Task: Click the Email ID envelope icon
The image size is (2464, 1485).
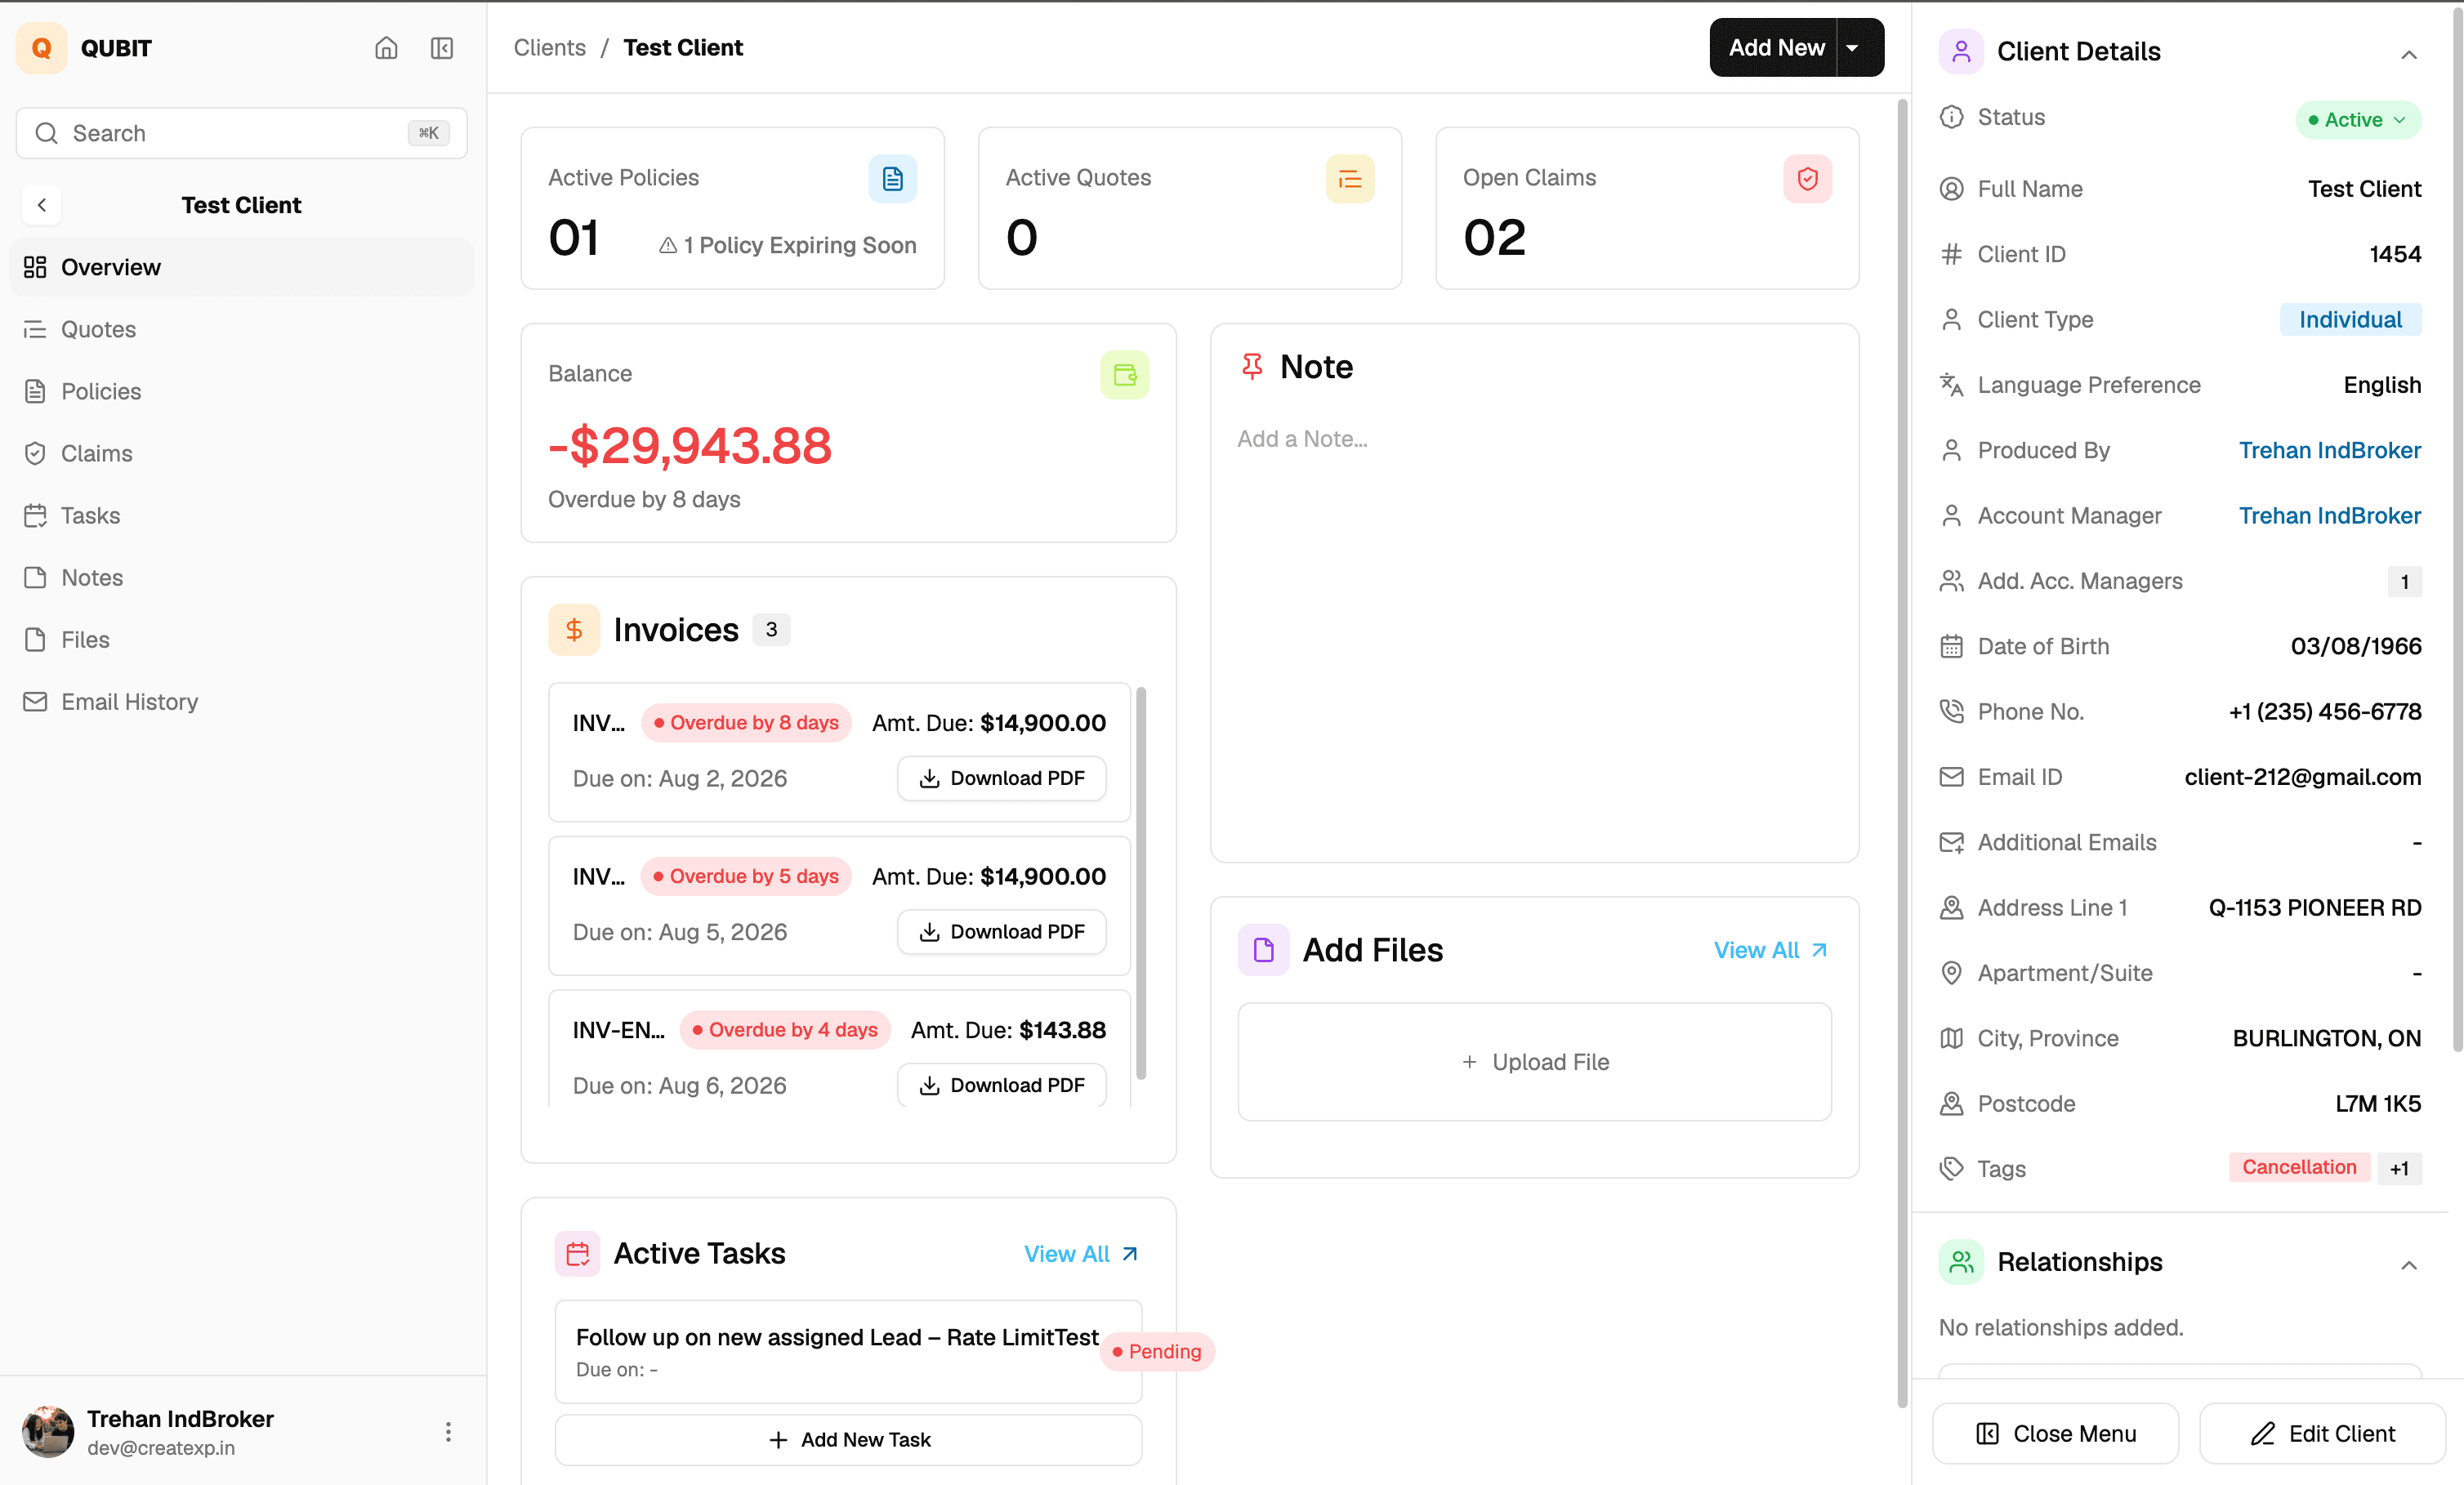Action: coord(1951,777)
